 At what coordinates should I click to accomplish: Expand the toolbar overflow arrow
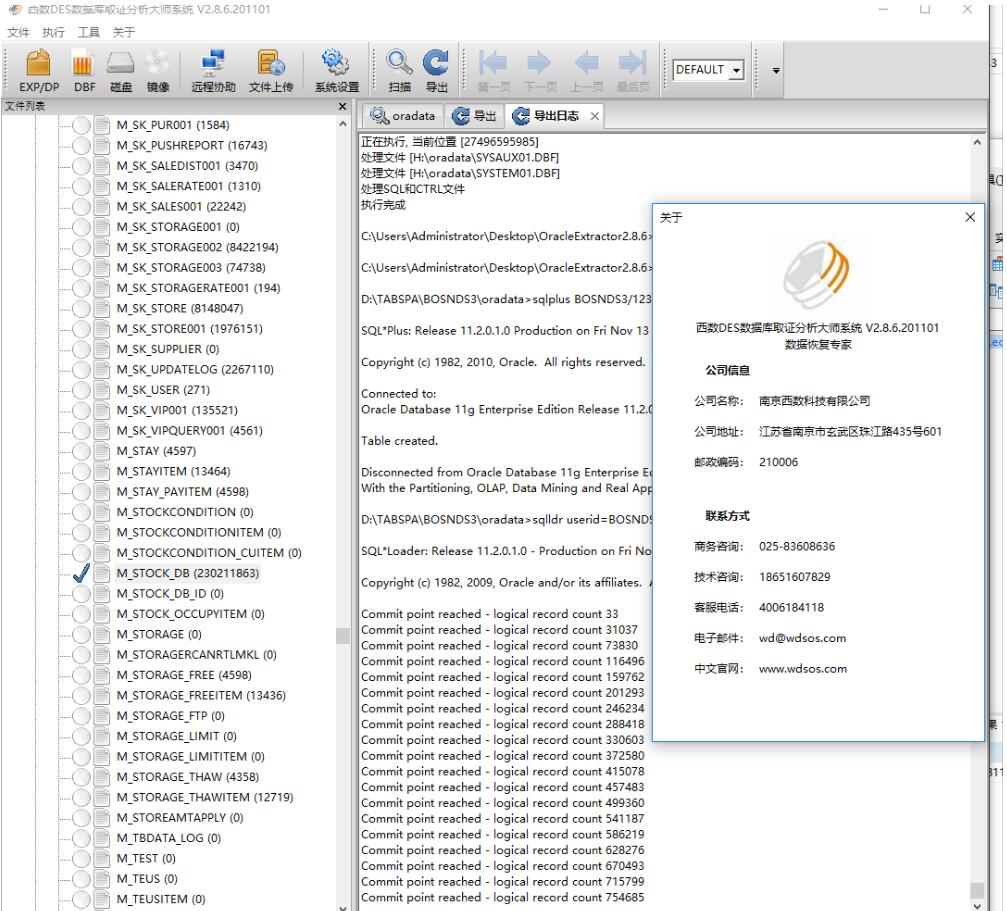(x=776, y=71)
